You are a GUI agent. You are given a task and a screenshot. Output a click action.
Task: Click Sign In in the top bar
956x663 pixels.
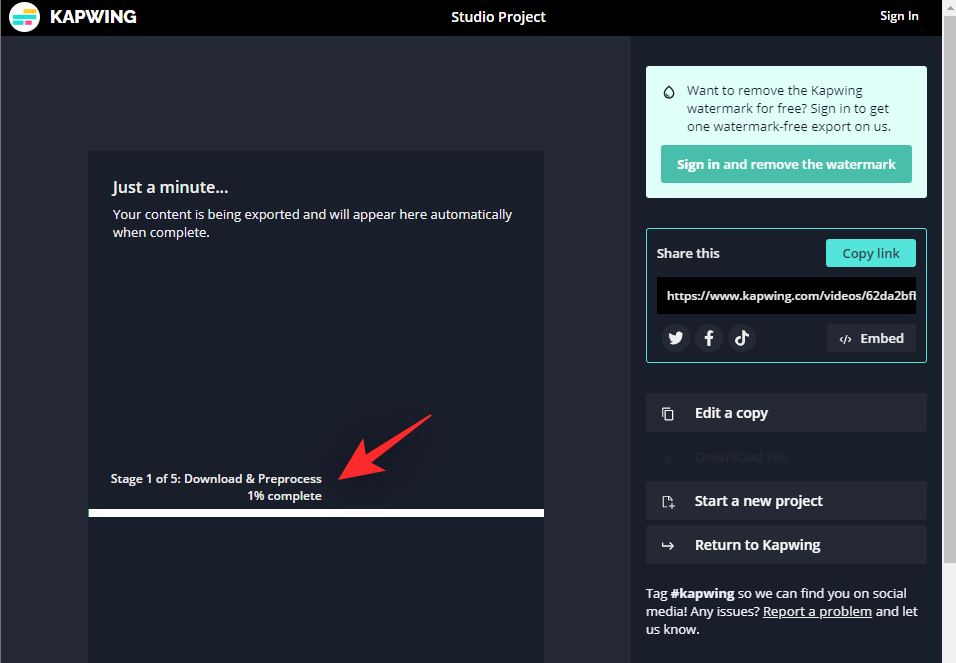point(899,16)
